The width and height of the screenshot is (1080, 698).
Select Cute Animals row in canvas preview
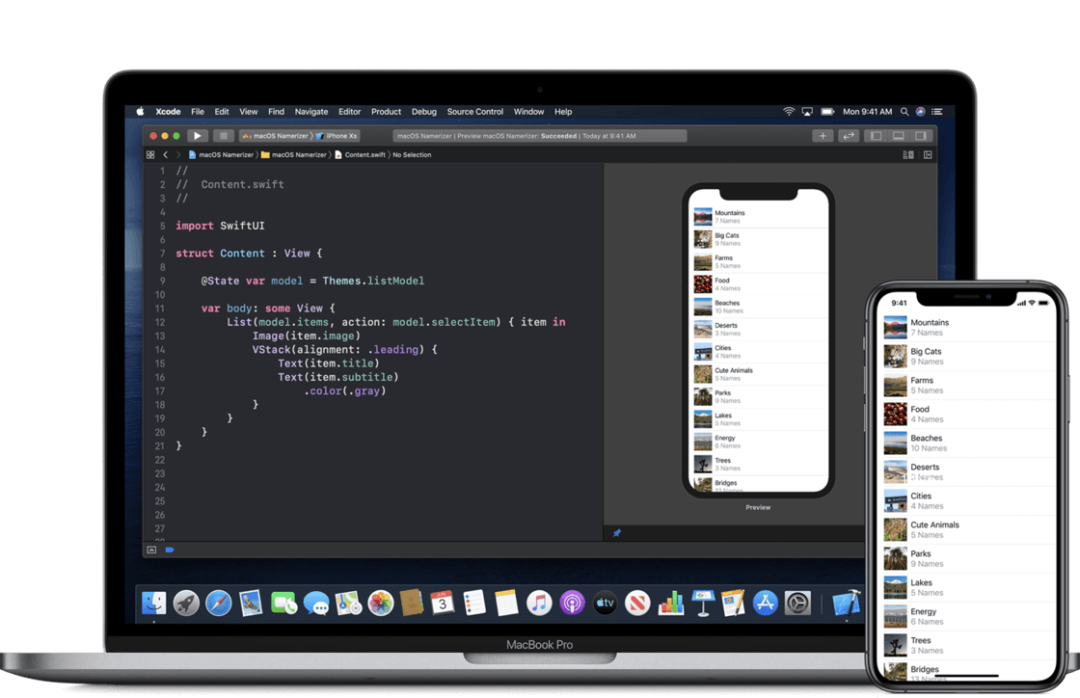[760, 374]
